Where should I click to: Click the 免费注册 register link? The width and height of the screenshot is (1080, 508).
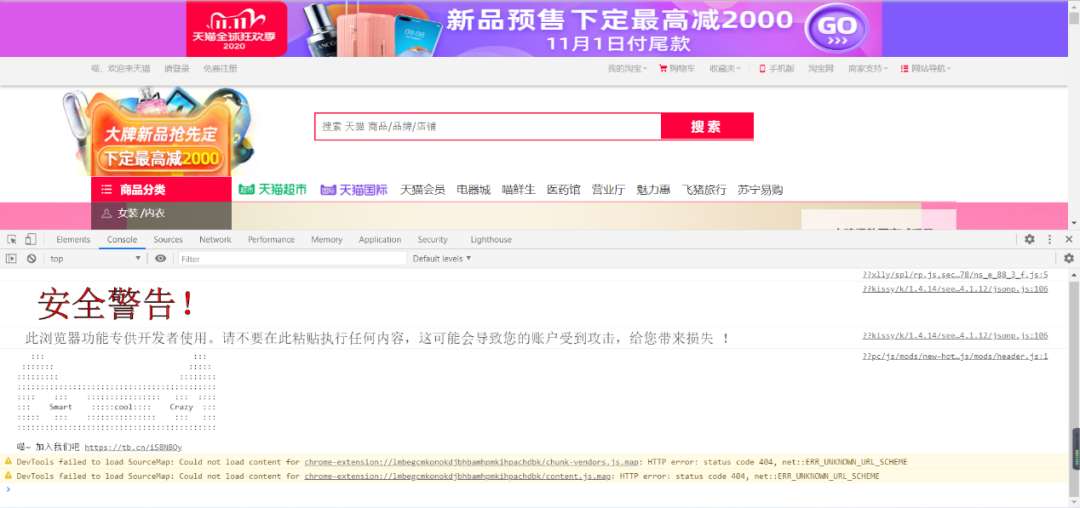pyautogui.click(x=220, y=69)
